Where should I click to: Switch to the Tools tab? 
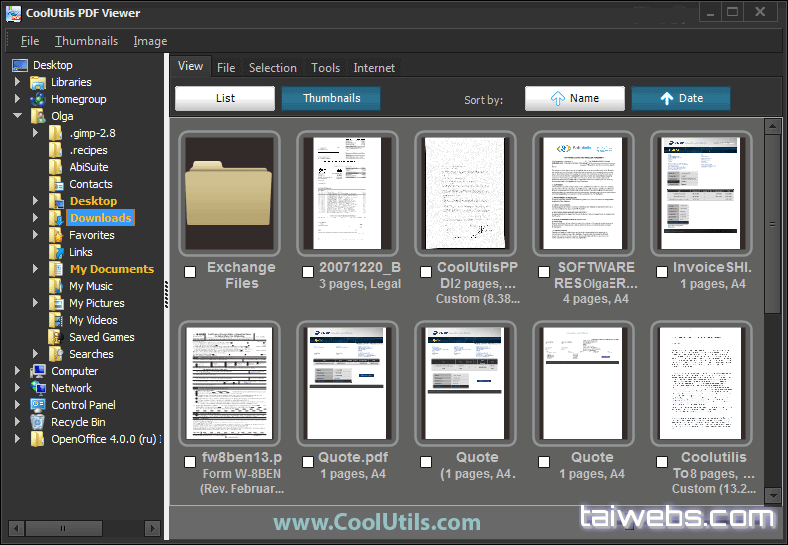325,68
